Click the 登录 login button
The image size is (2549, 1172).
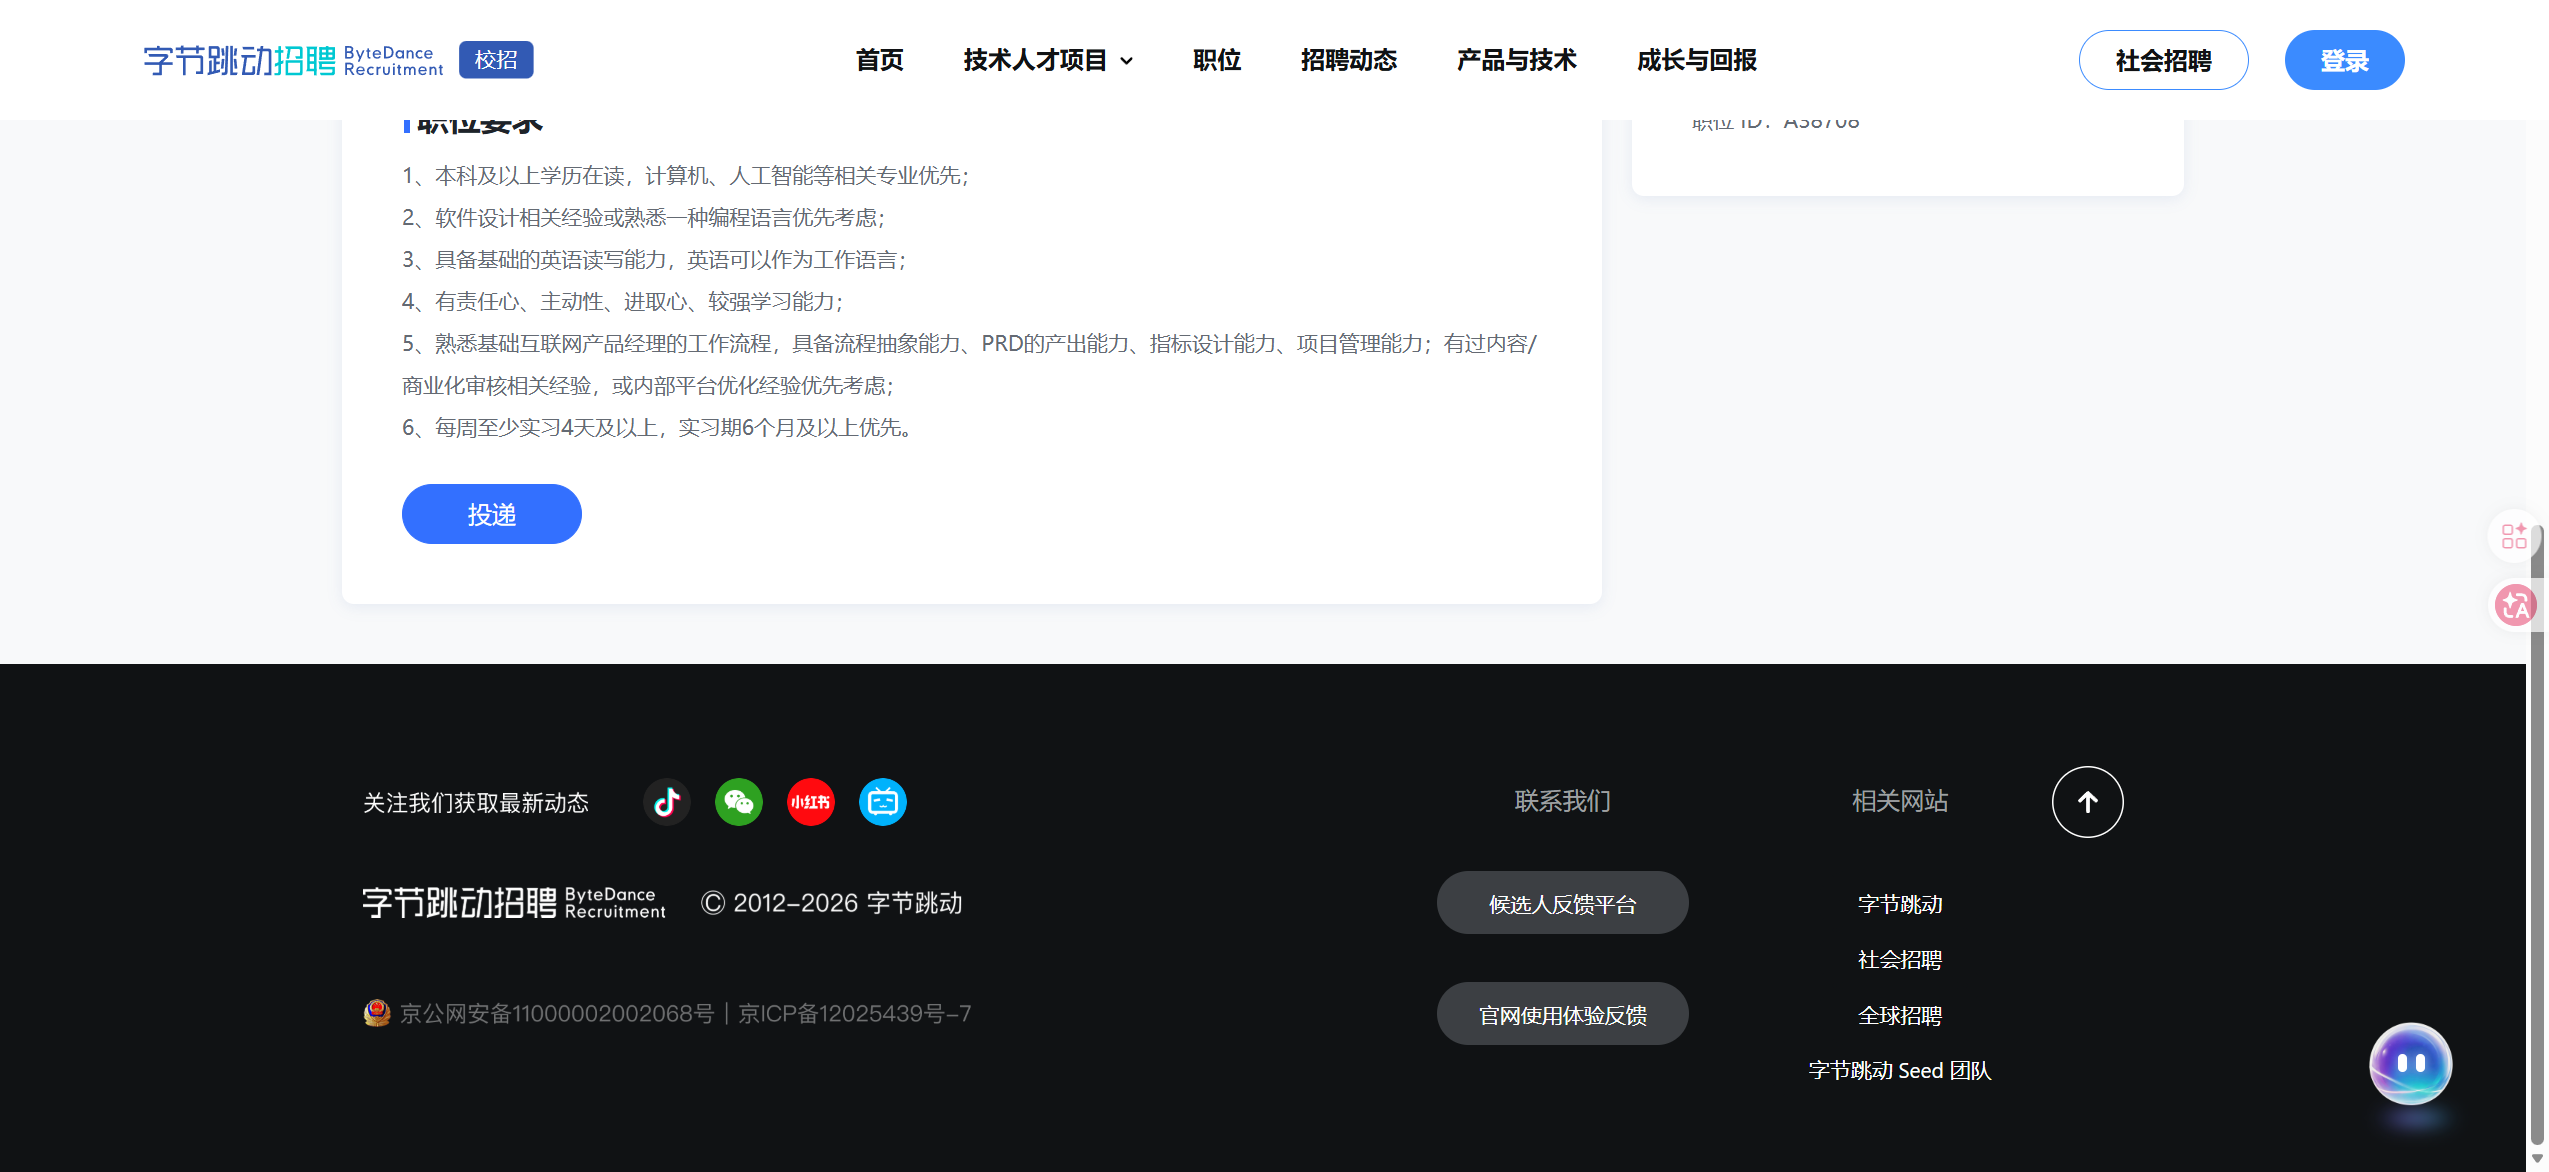click(x=2345, y=60)
